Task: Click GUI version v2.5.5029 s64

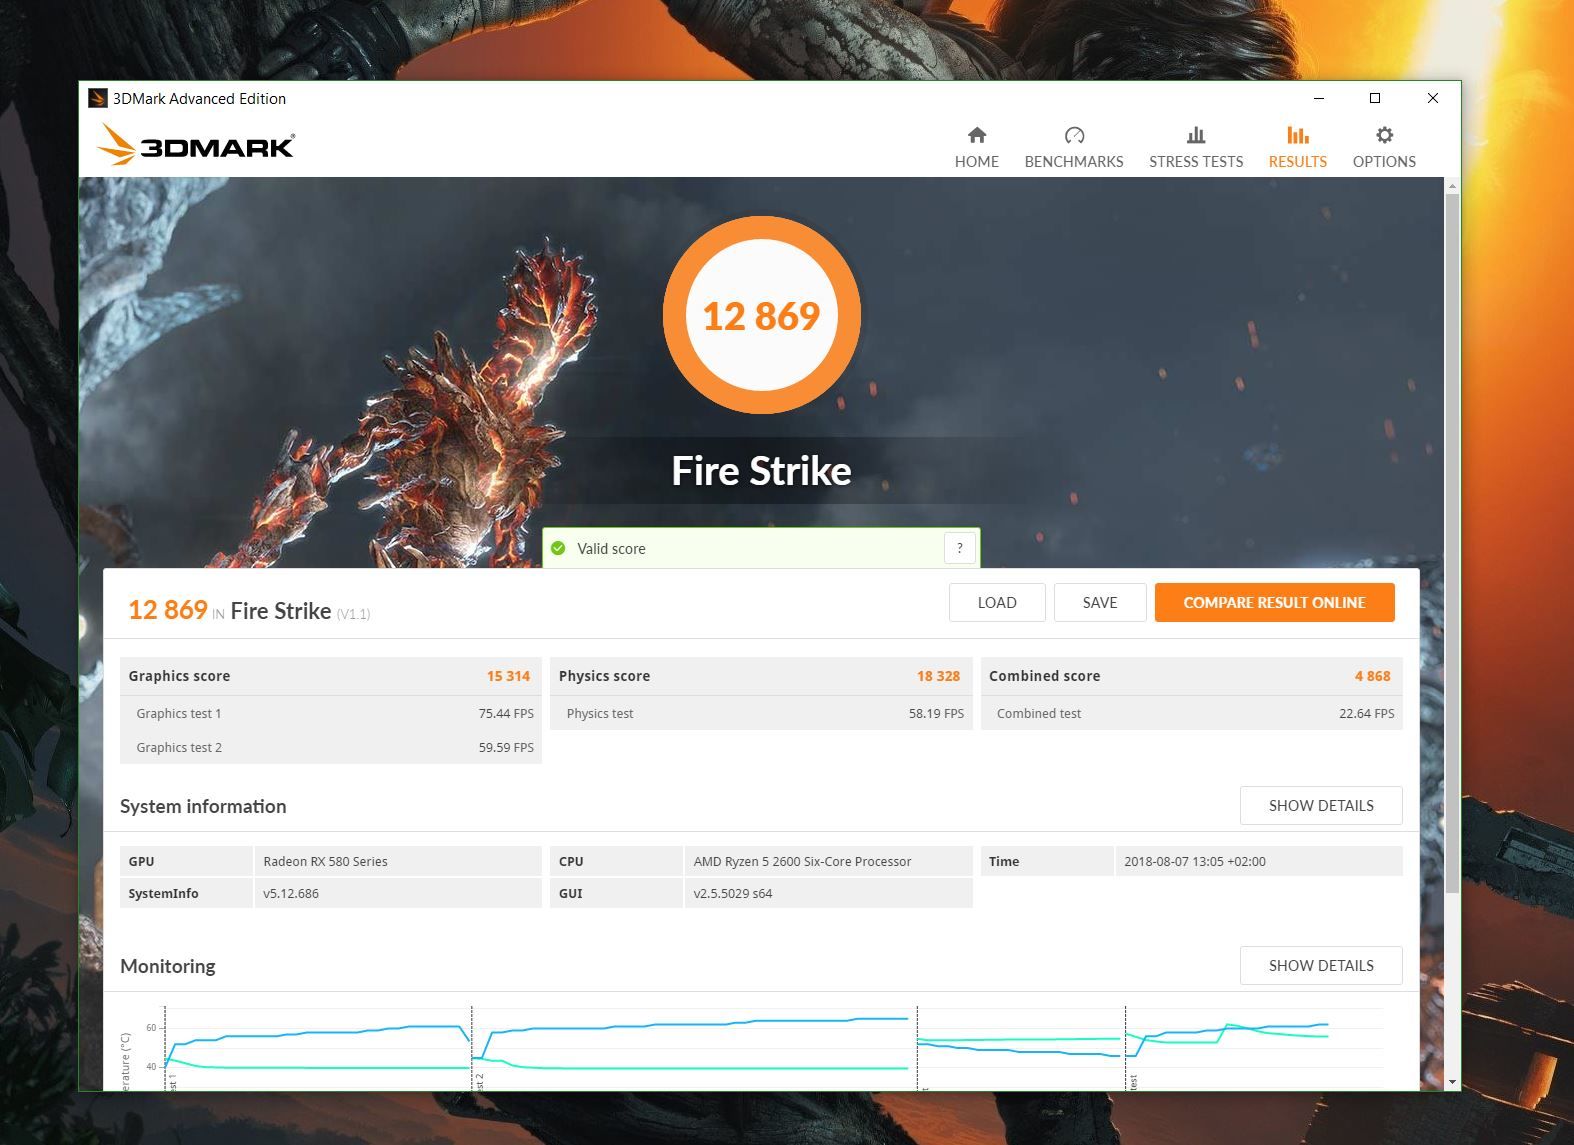Action: pos(733,894)
